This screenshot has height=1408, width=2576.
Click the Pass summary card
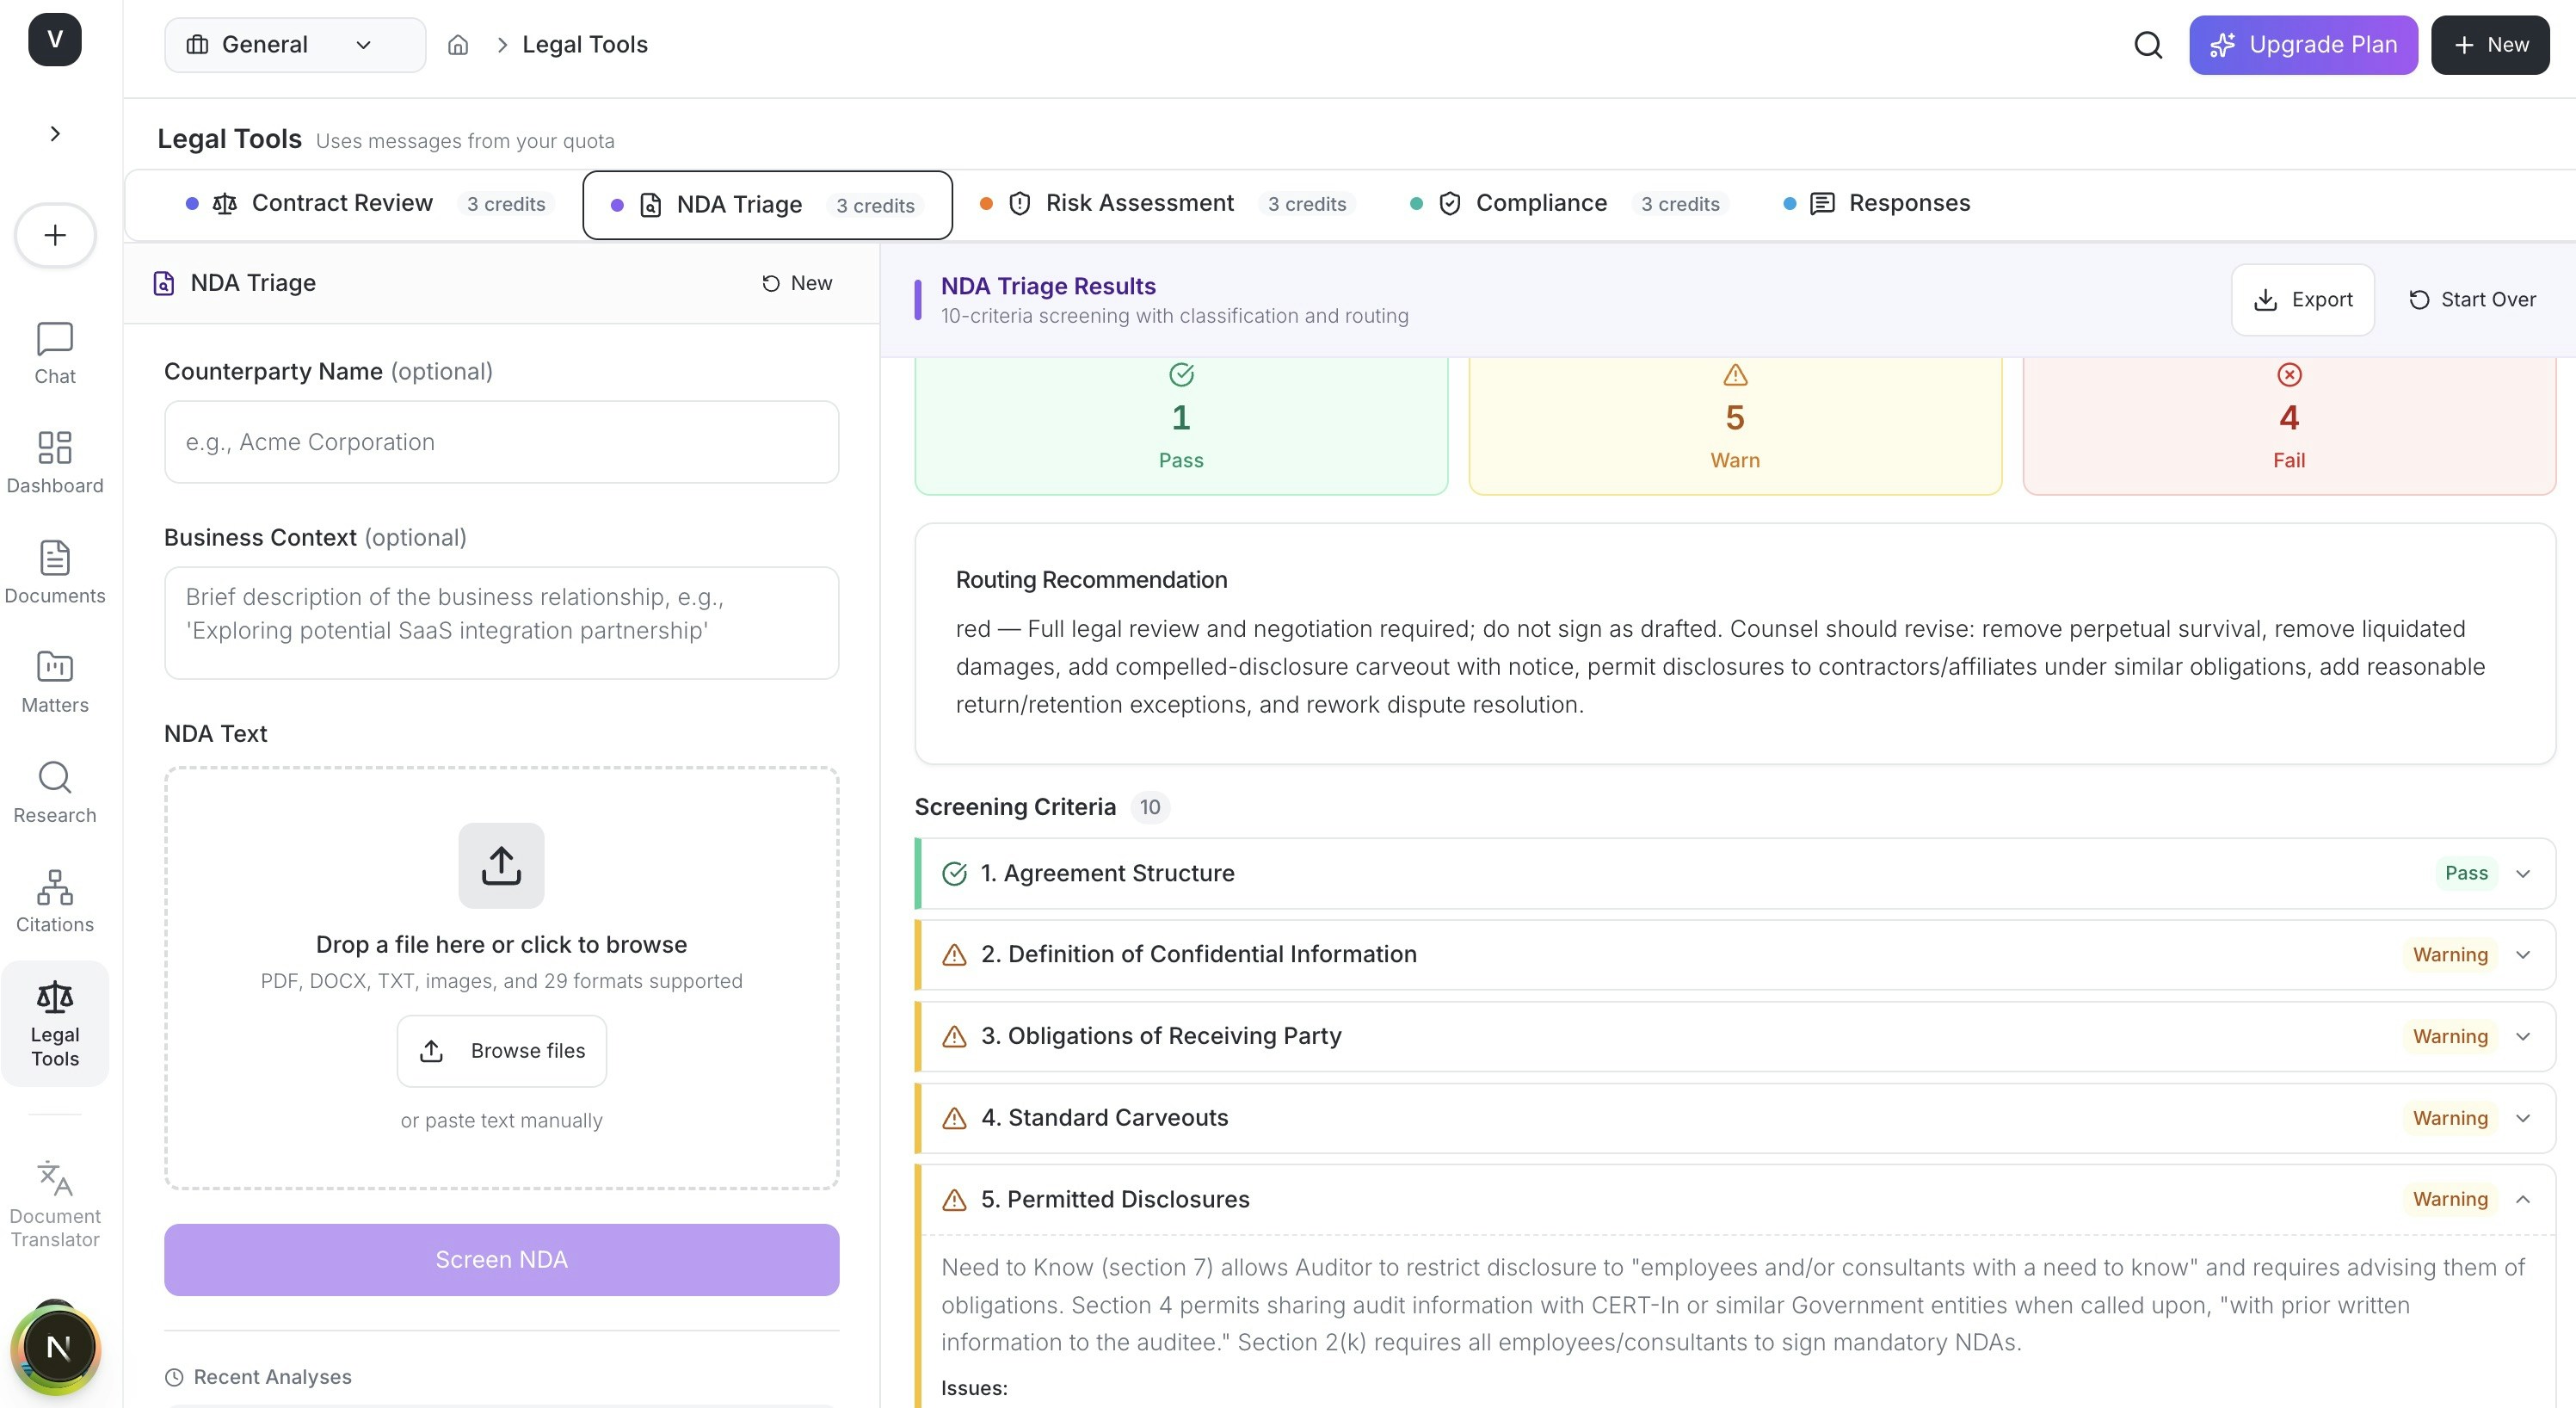(1181, 426)
